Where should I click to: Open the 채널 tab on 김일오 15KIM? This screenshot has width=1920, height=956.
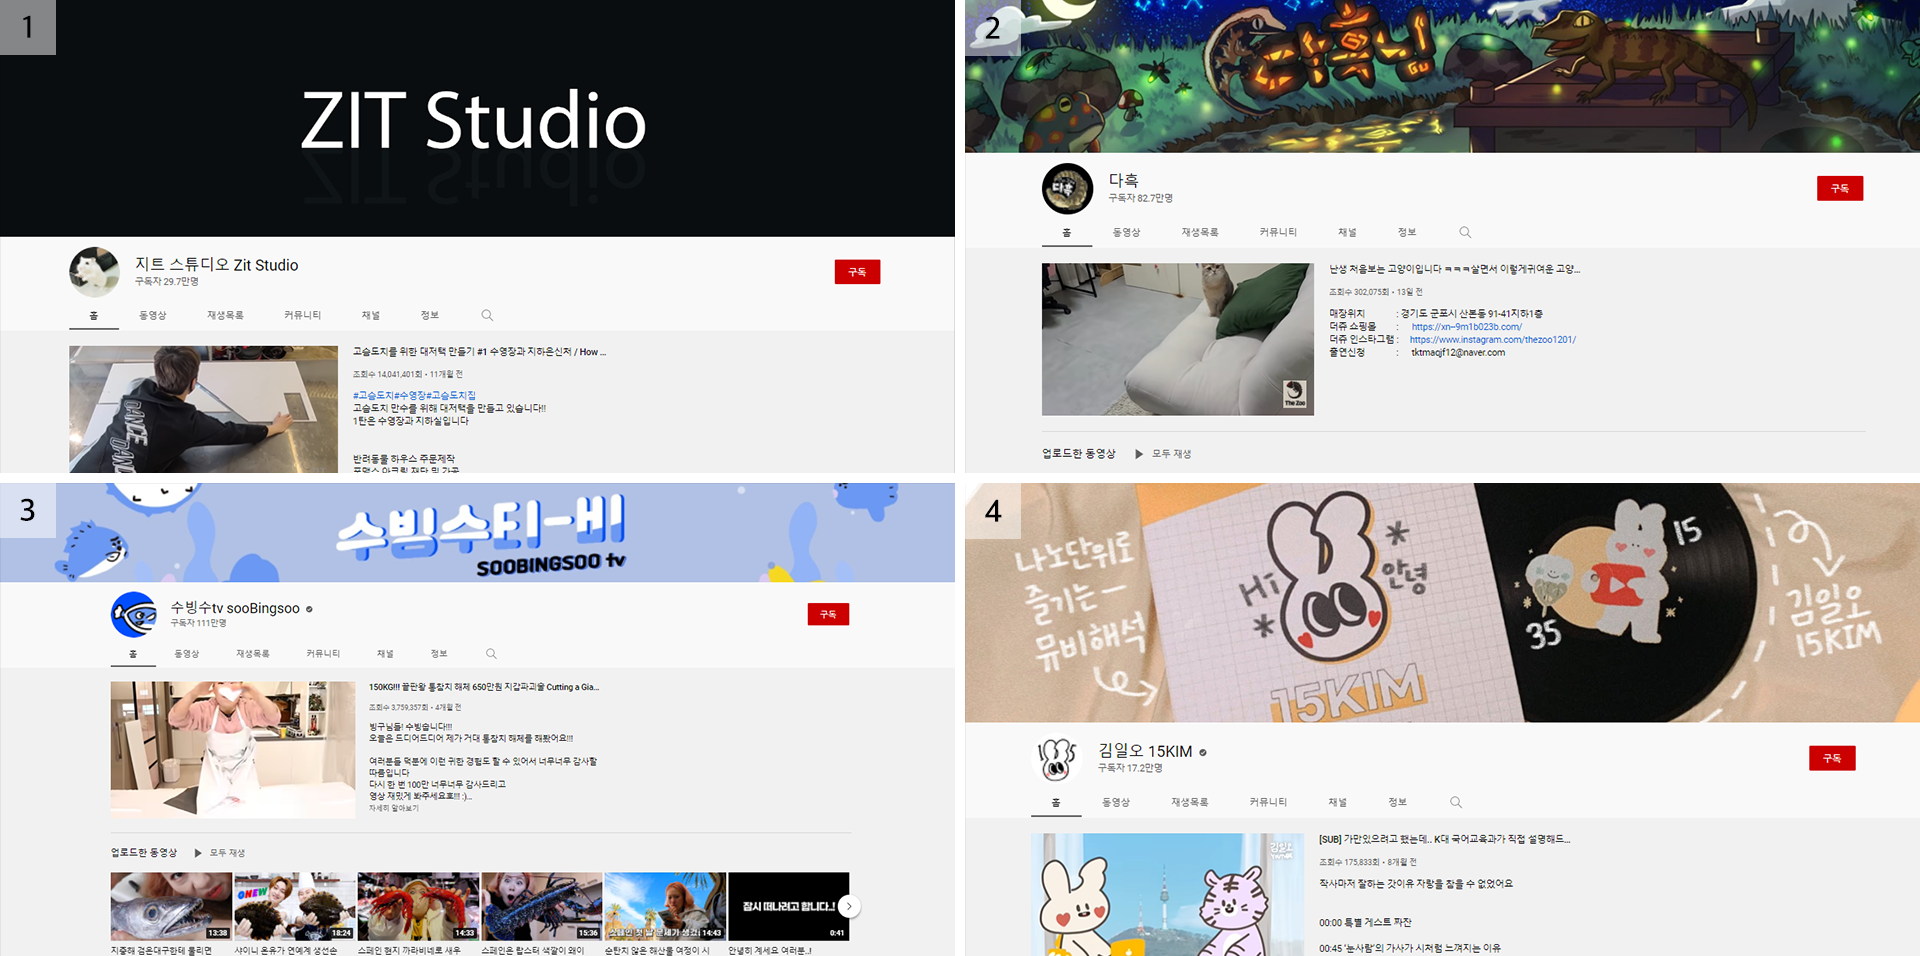[1338, 802]
